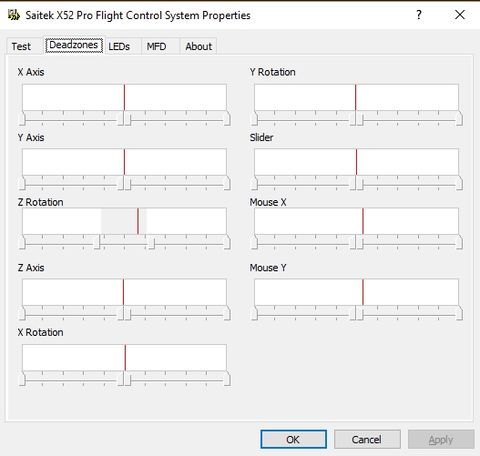Open the LEDs tab
The width and height of the screenshot is (480, 456).
119,46
